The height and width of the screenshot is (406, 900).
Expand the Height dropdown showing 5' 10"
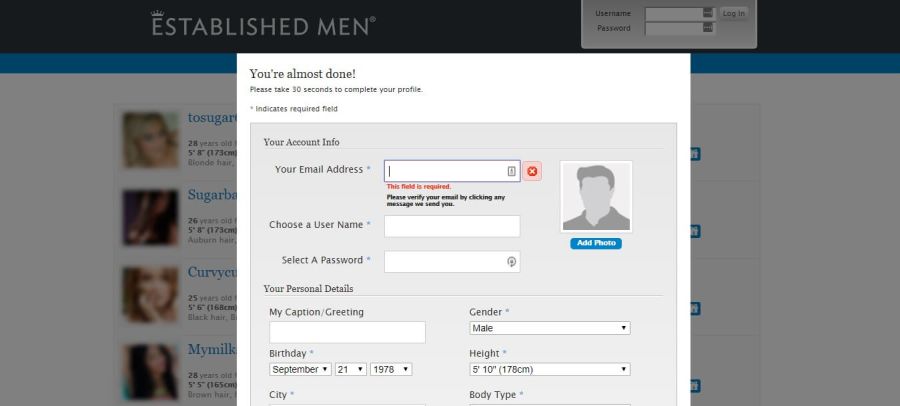[x=549, y=369]
